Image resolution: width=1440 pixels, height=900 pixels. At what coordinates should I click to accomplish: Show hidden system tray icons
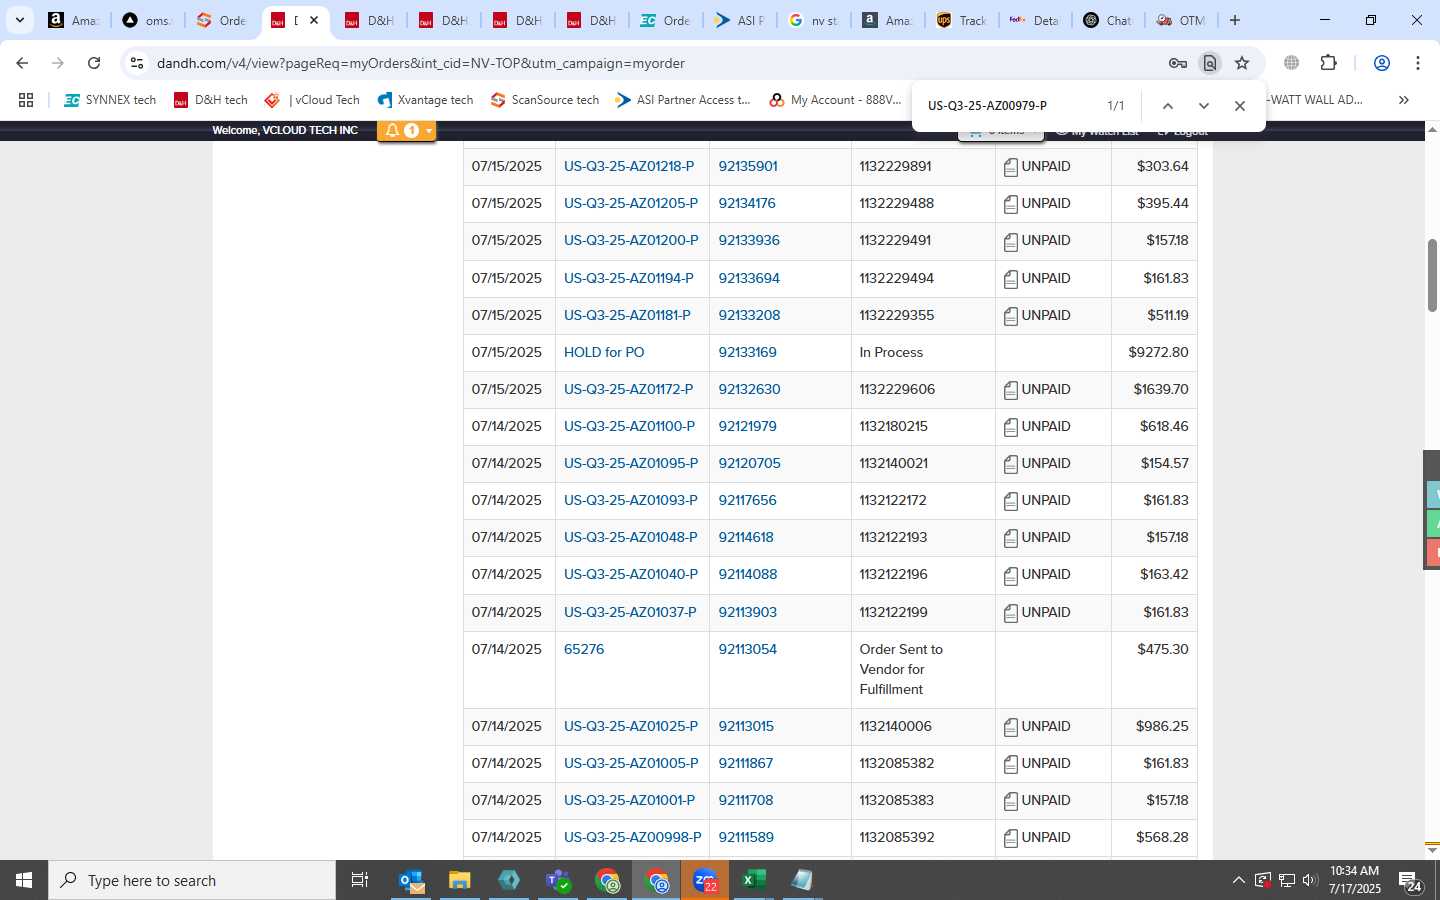coord(1238,880)
